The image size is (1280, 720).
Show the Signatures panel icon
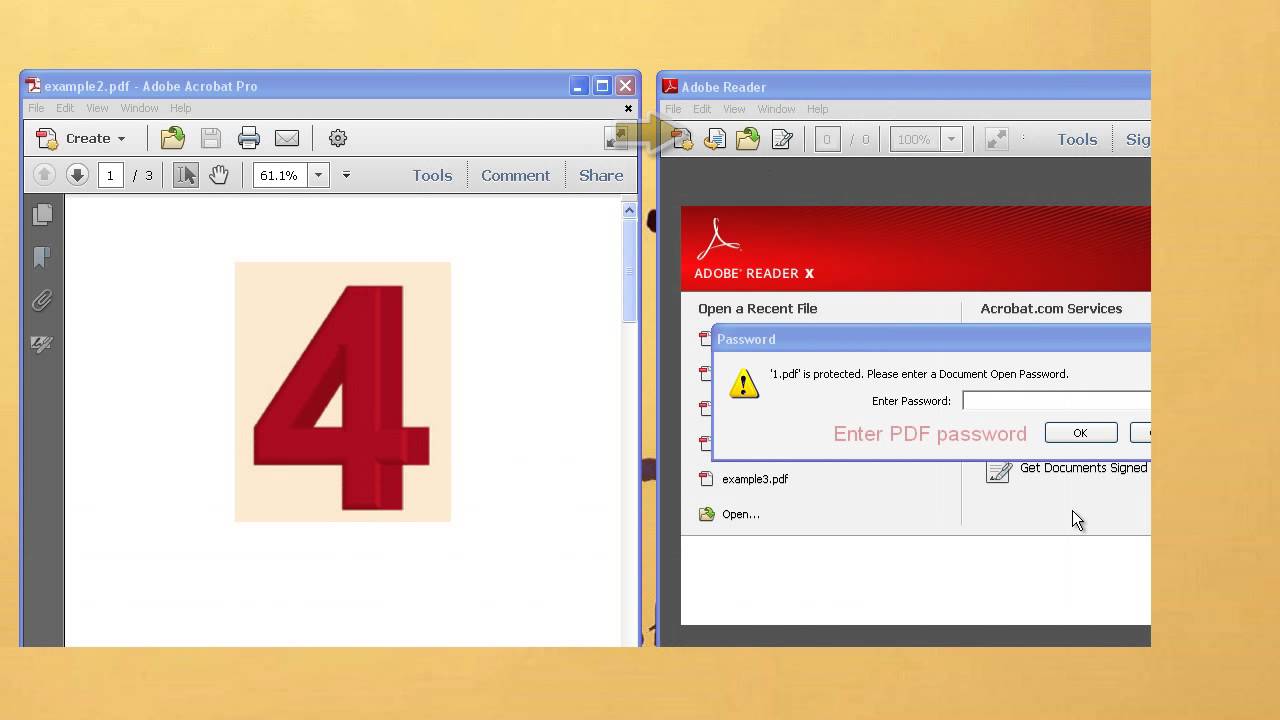[x=42, y=343]
